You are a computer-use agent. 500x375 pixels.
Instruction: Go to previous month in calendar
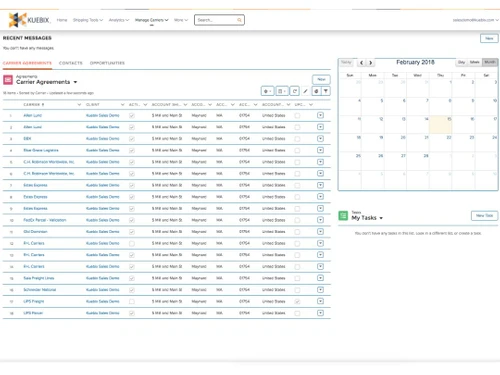click(x=362, y=62)
